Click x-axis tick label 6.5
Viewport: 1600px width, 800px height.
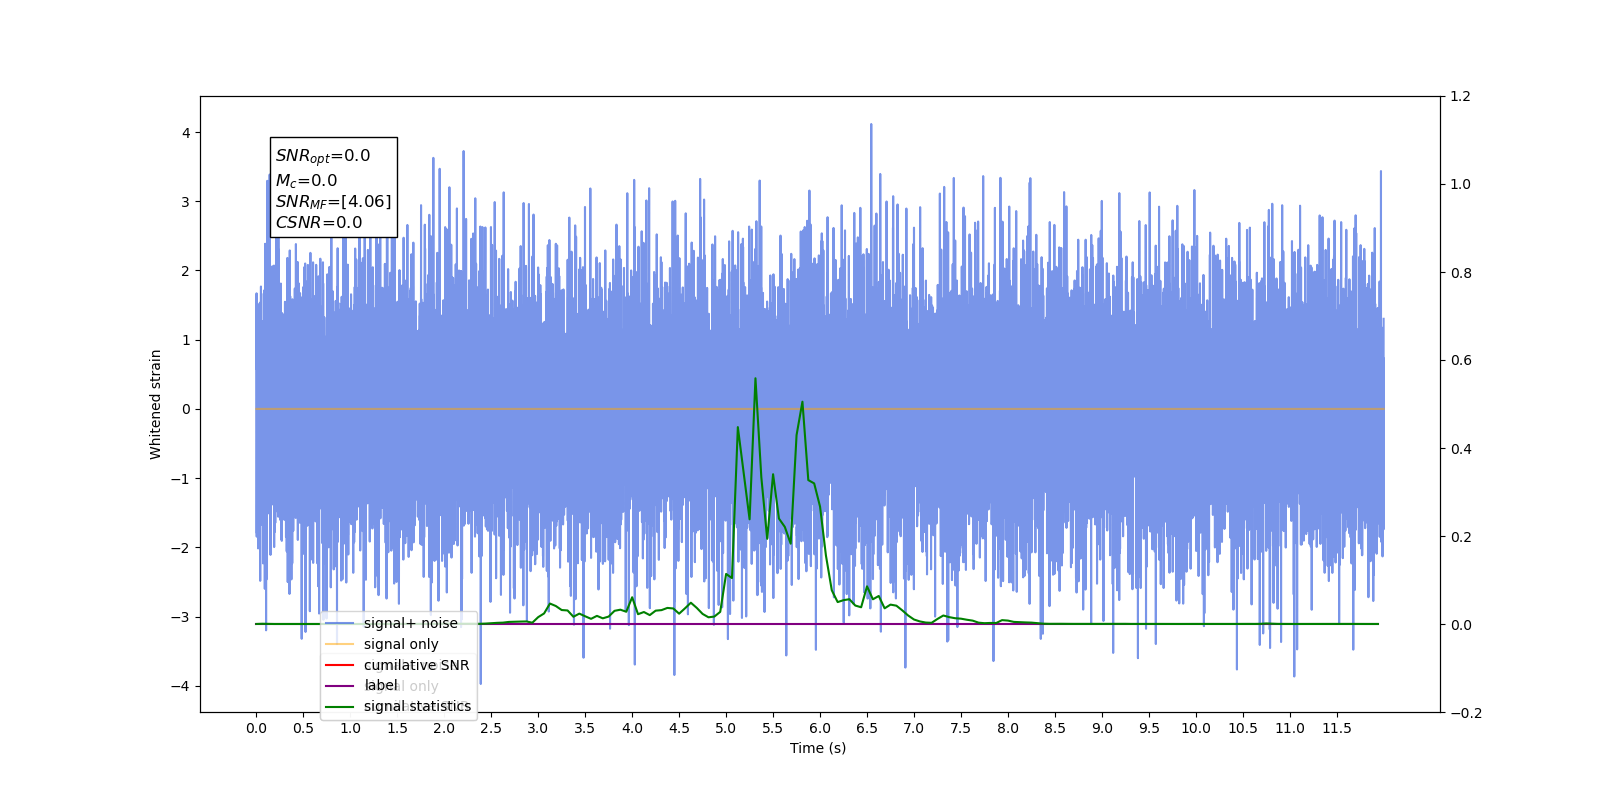(x=867, y=728)
